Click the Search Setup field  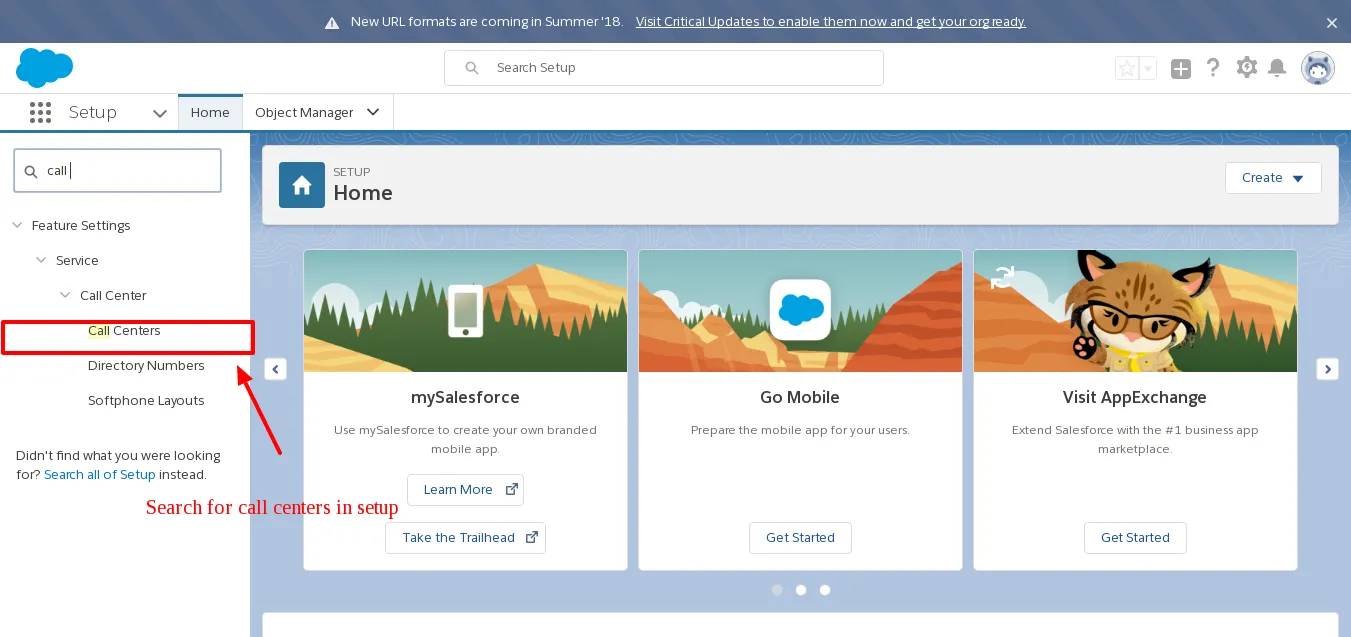pos(664,68)
